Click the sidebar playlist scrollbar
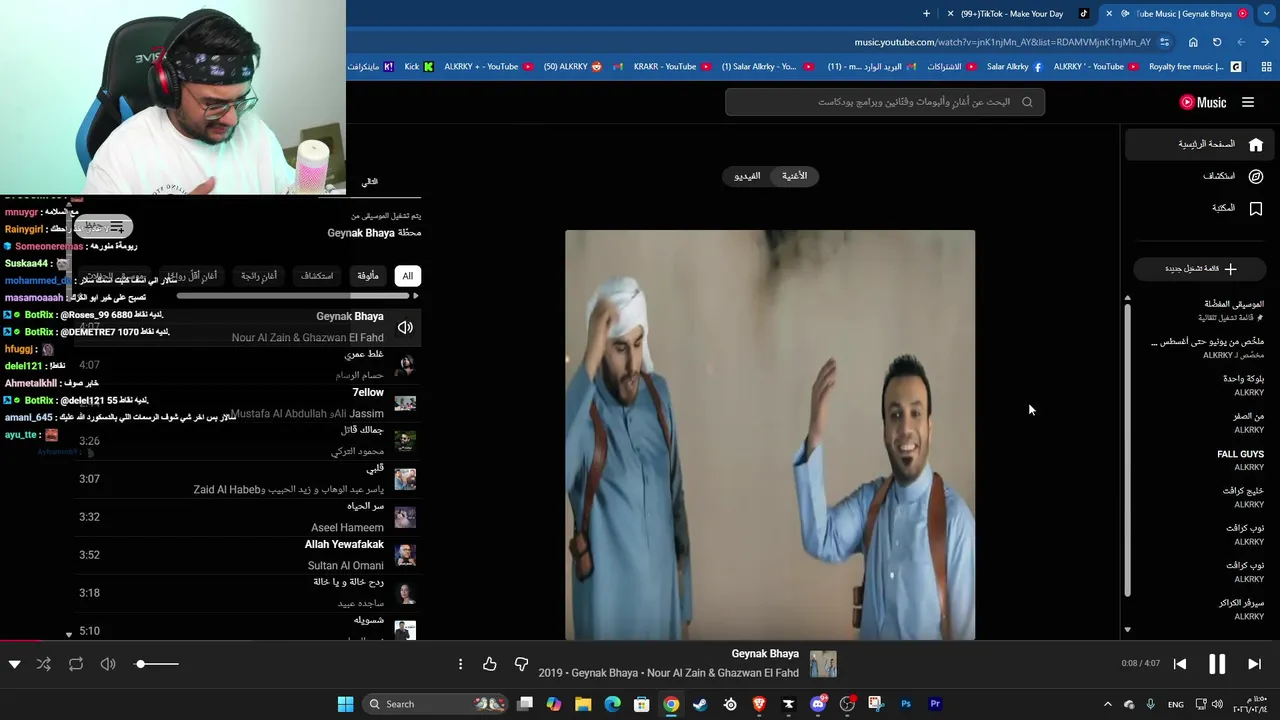1280x720 pixels. pyautogui.click(x=1127, y=450)
